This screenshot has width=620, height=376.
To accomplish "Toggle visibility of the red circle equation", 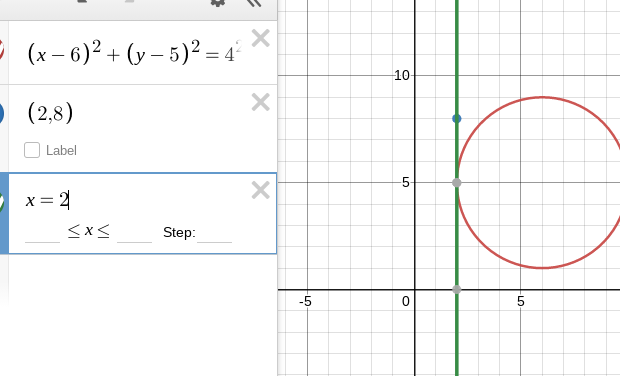I will [2, 50].
